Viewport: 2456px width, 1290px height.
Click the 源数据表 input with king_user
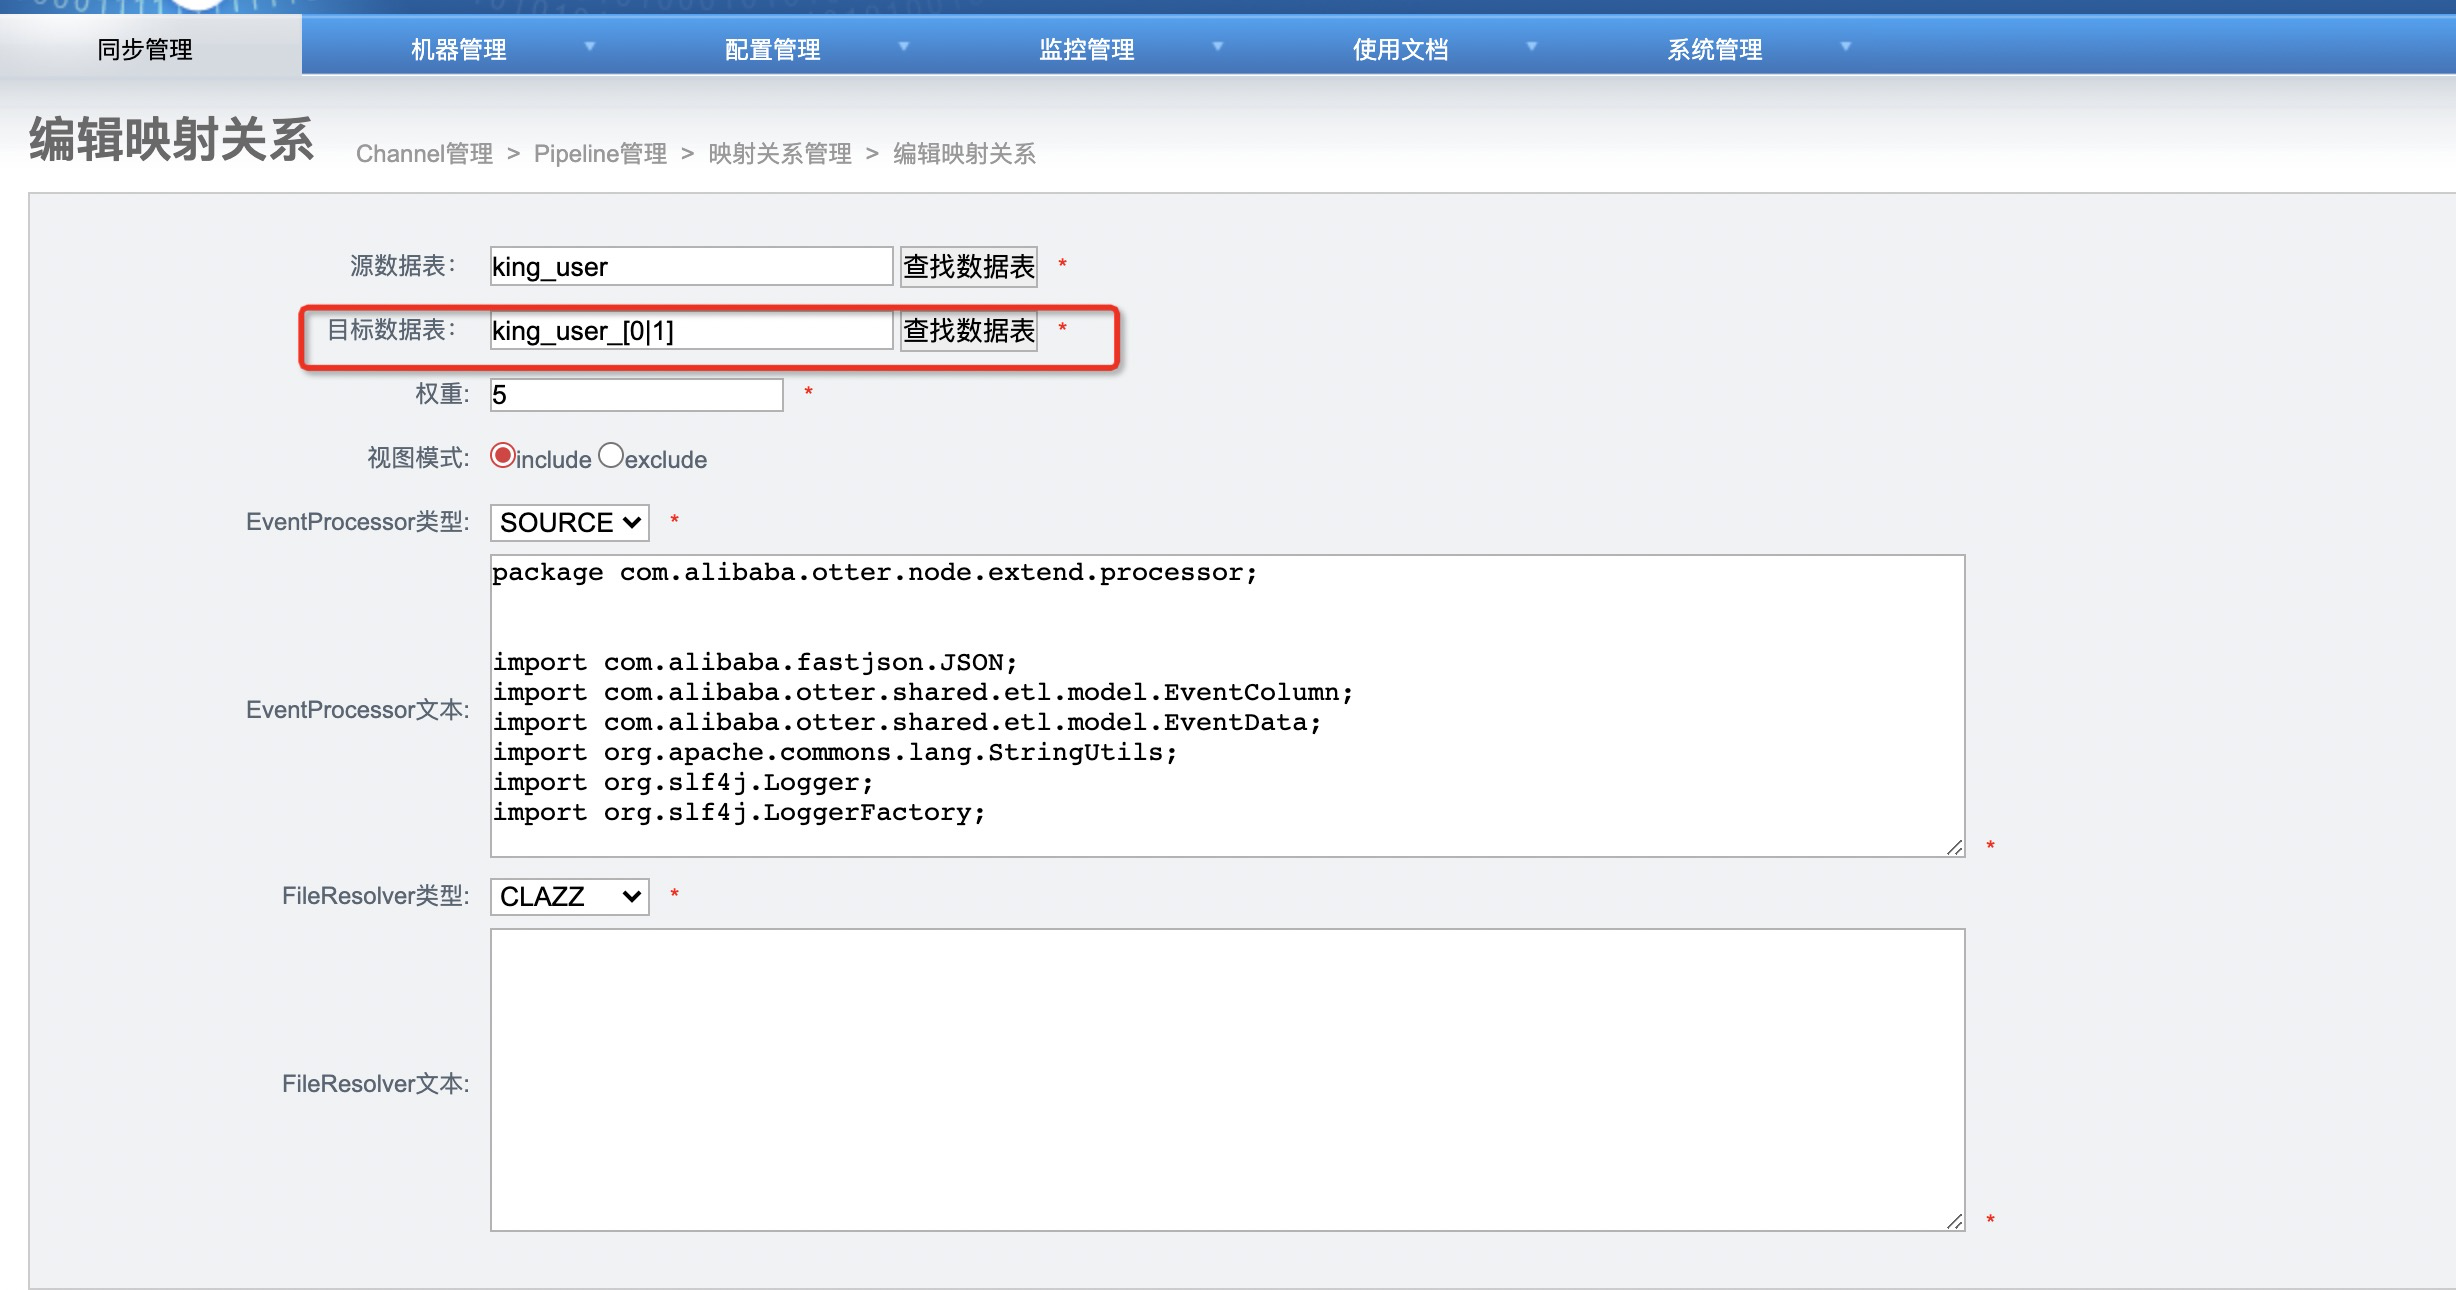click(691, 266)
